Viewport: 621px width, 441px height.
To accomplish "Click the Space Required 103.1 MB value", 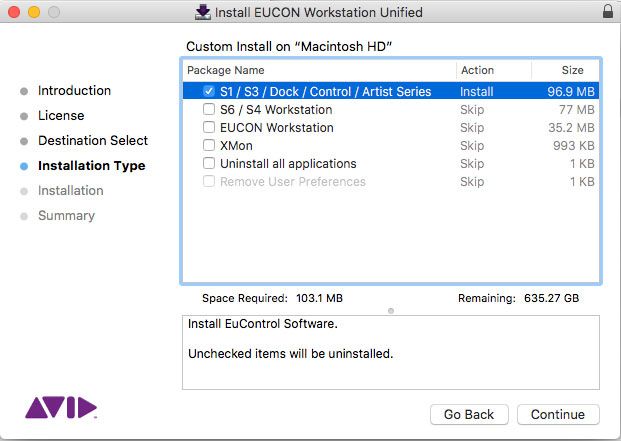I will click(x=319, y=298).
